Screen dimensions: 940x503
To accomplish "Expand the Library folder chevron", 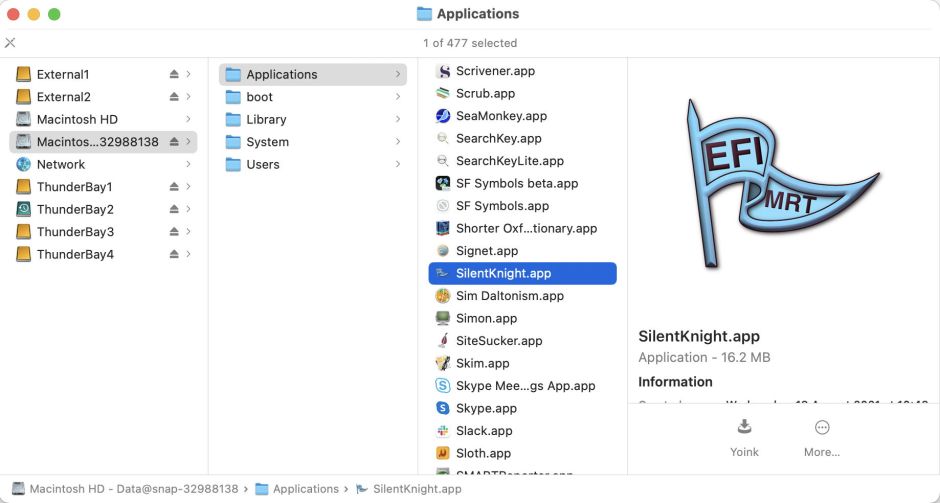I will pos(398,120).
